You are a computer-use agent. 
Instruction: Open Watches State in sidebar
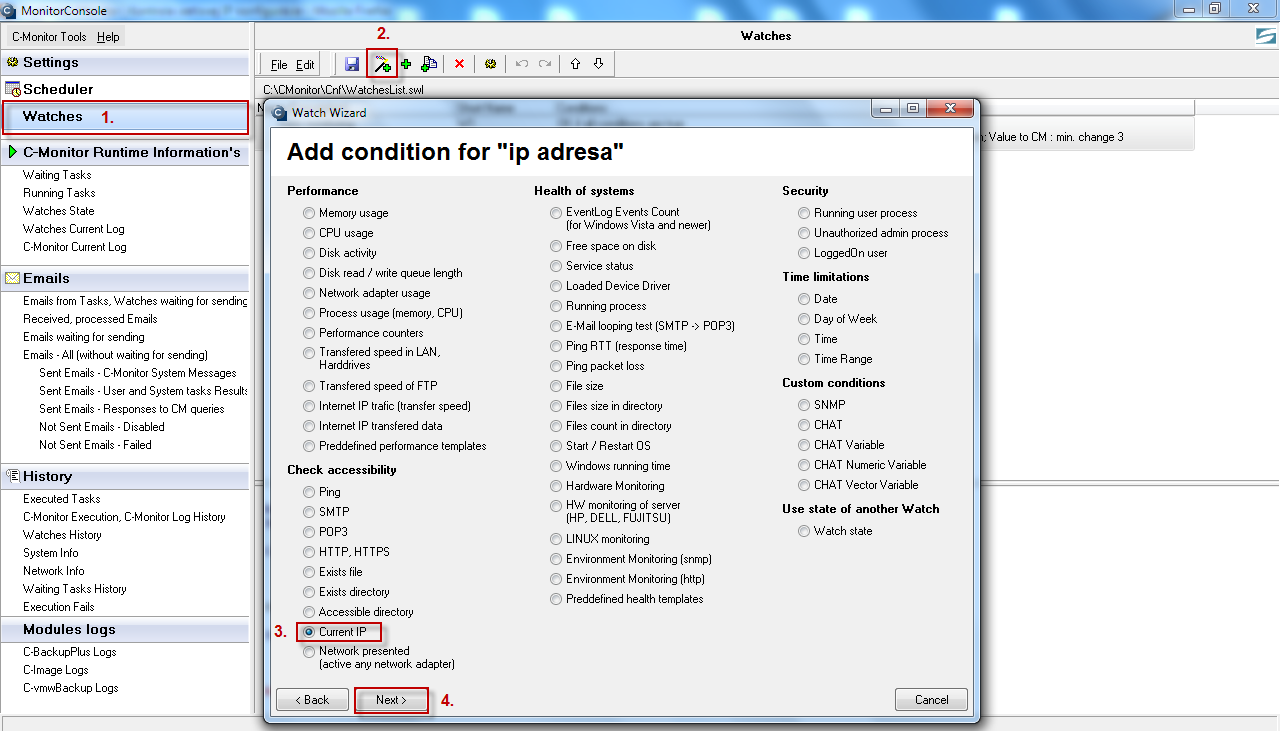59,211
